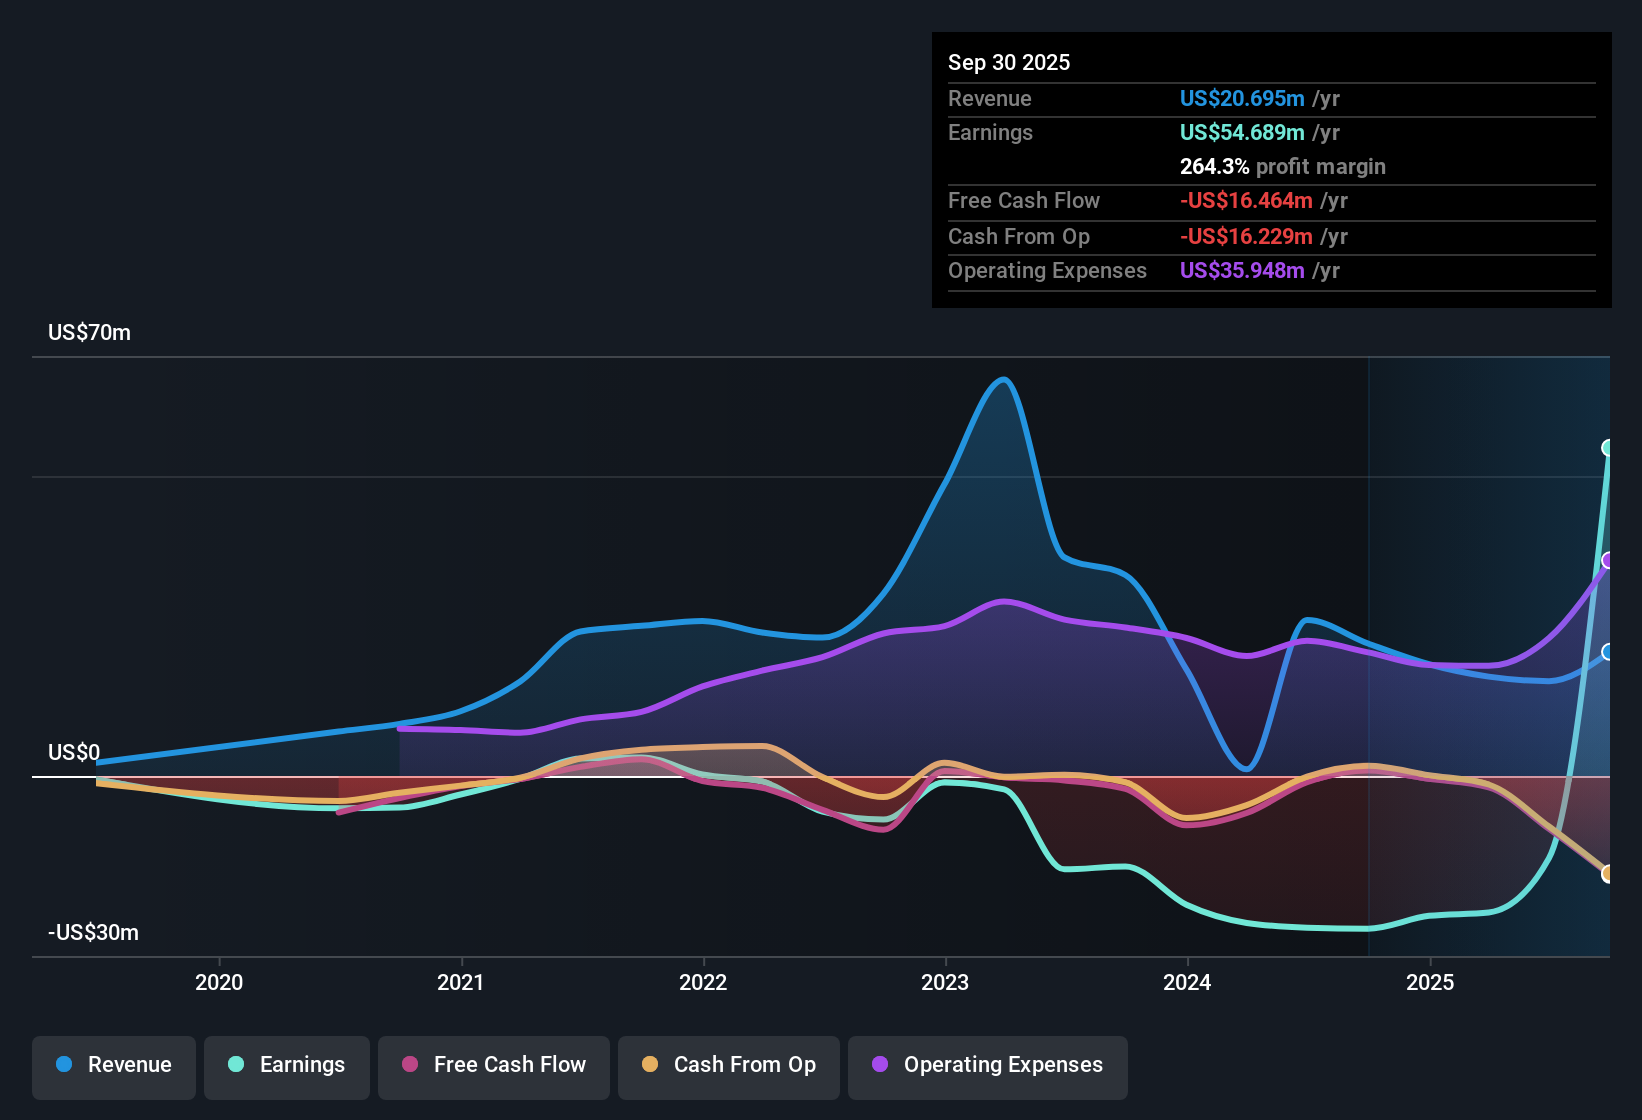Click the US$20.695m revenue value in tooltip

tap(1242, 99)
